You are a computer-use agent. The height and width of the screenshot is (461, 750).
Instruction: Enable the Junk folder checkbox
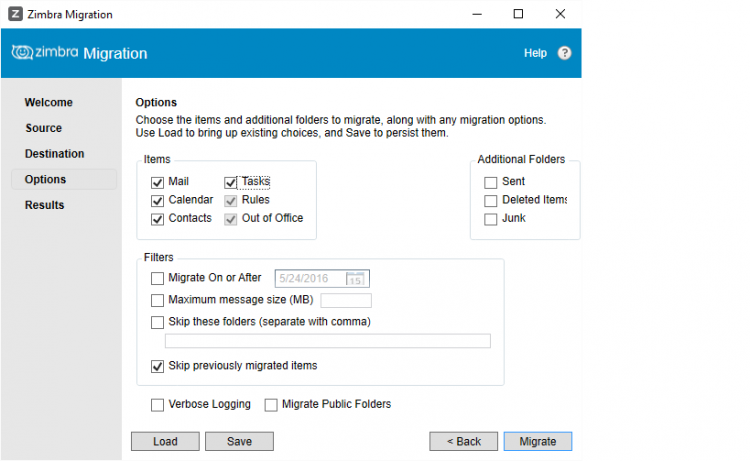click(x=490, y=219)
